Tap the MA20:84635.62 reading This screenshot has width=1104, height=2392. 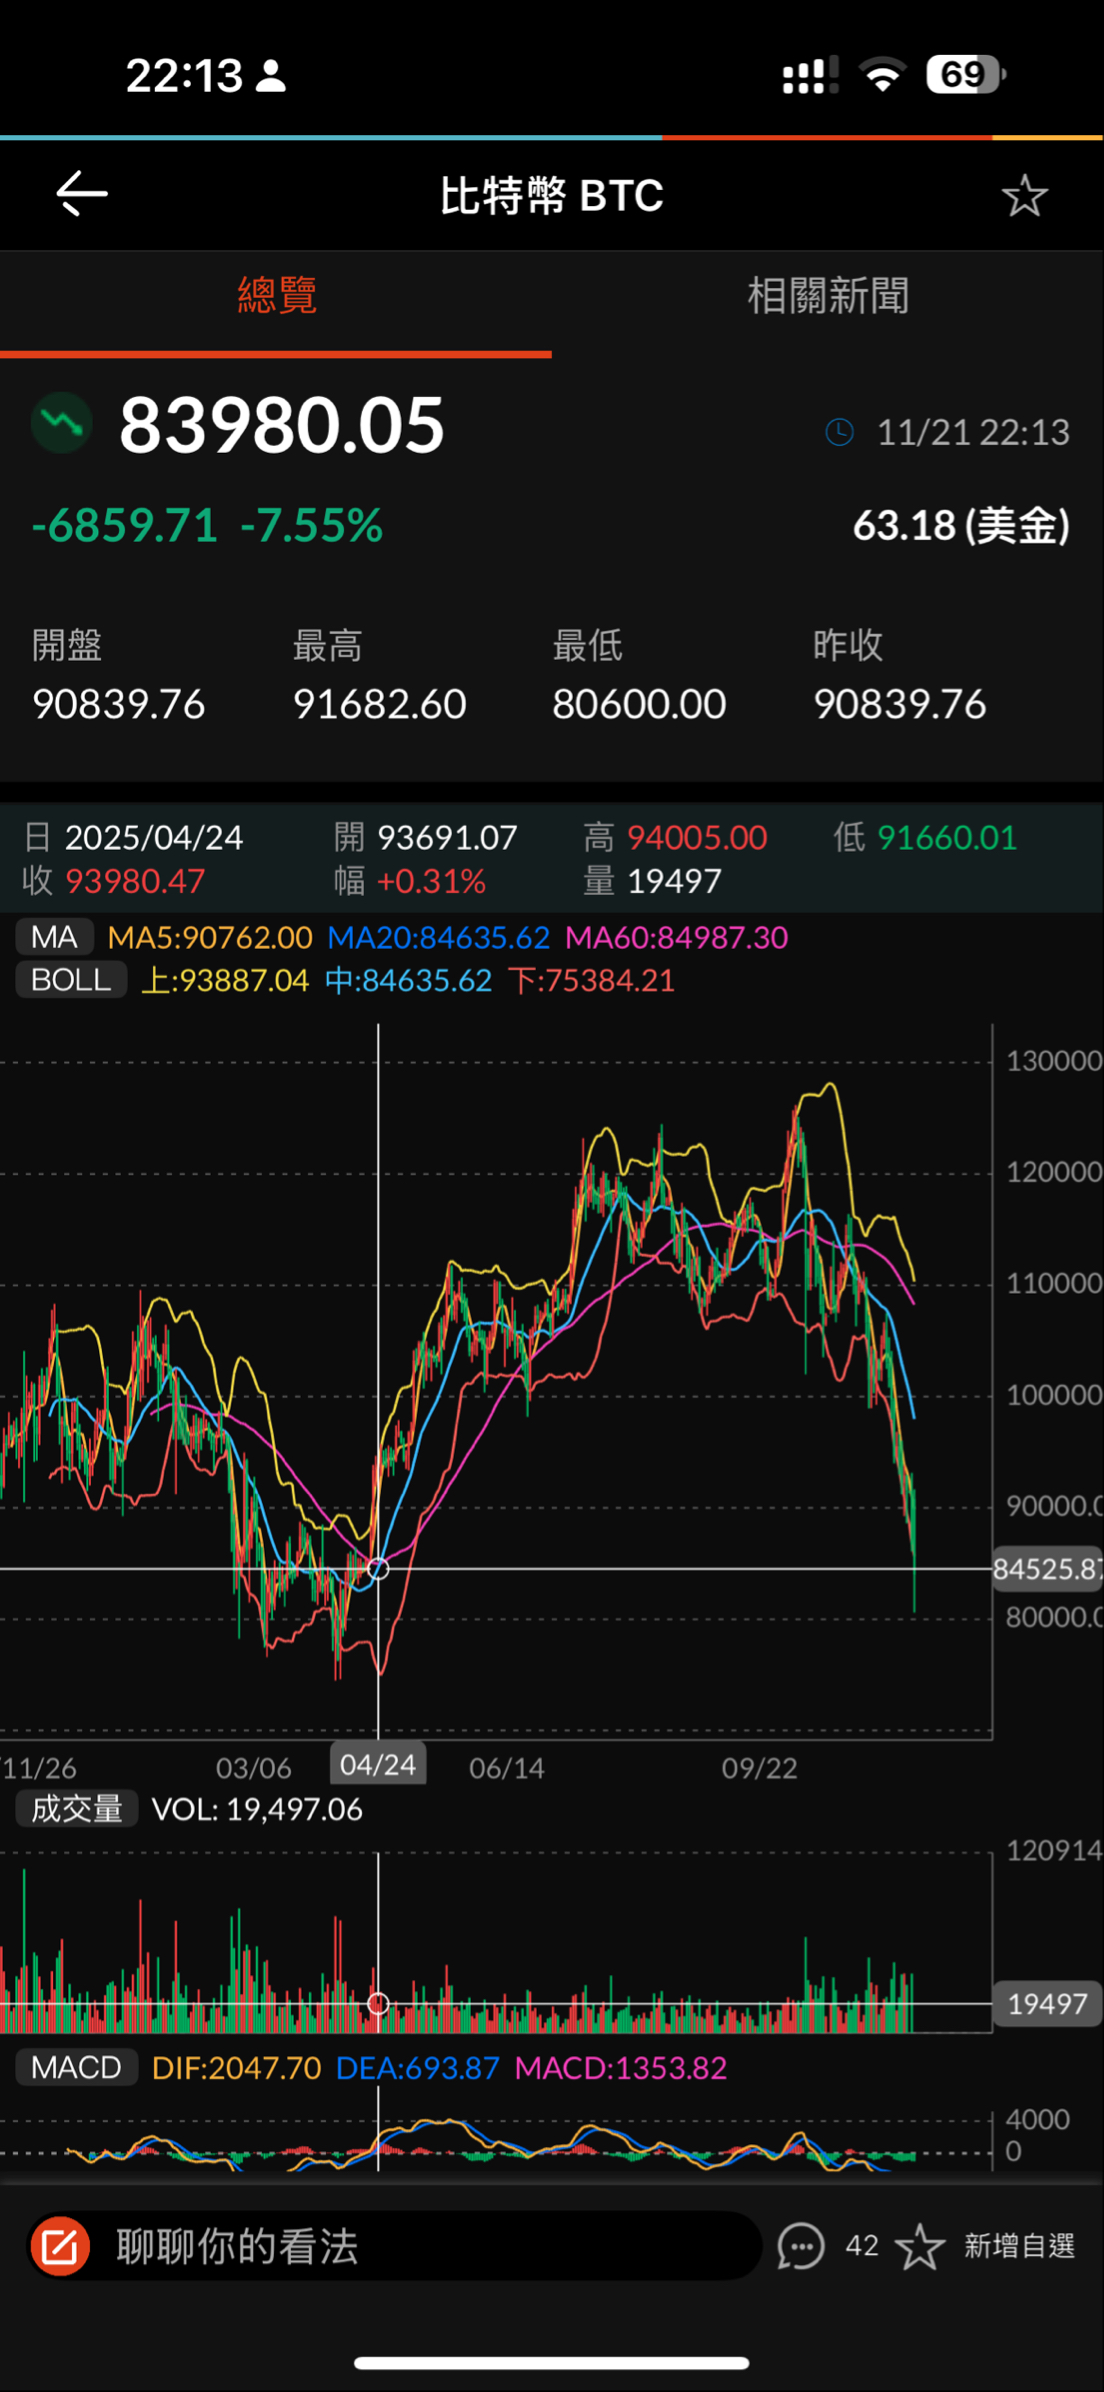click(439, 937)
